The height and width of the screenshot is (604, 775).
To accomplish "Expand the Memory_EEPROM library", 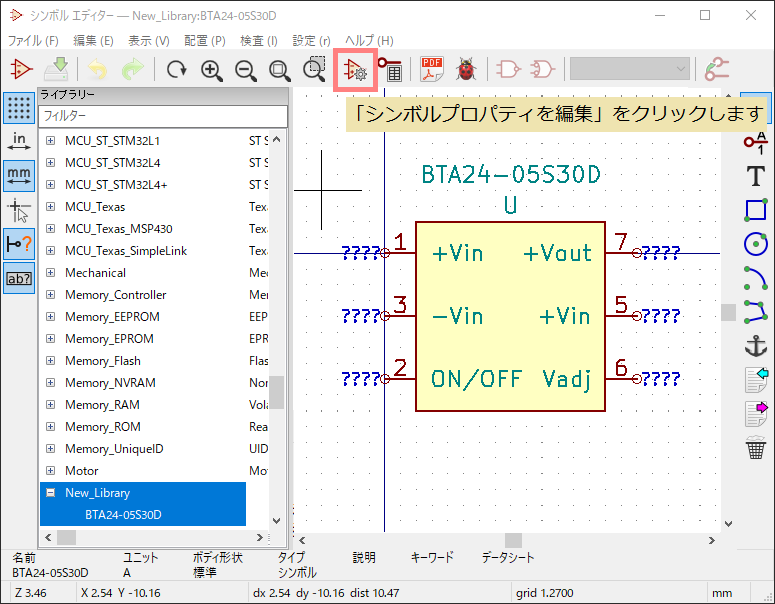I will [x=50, y=317].
